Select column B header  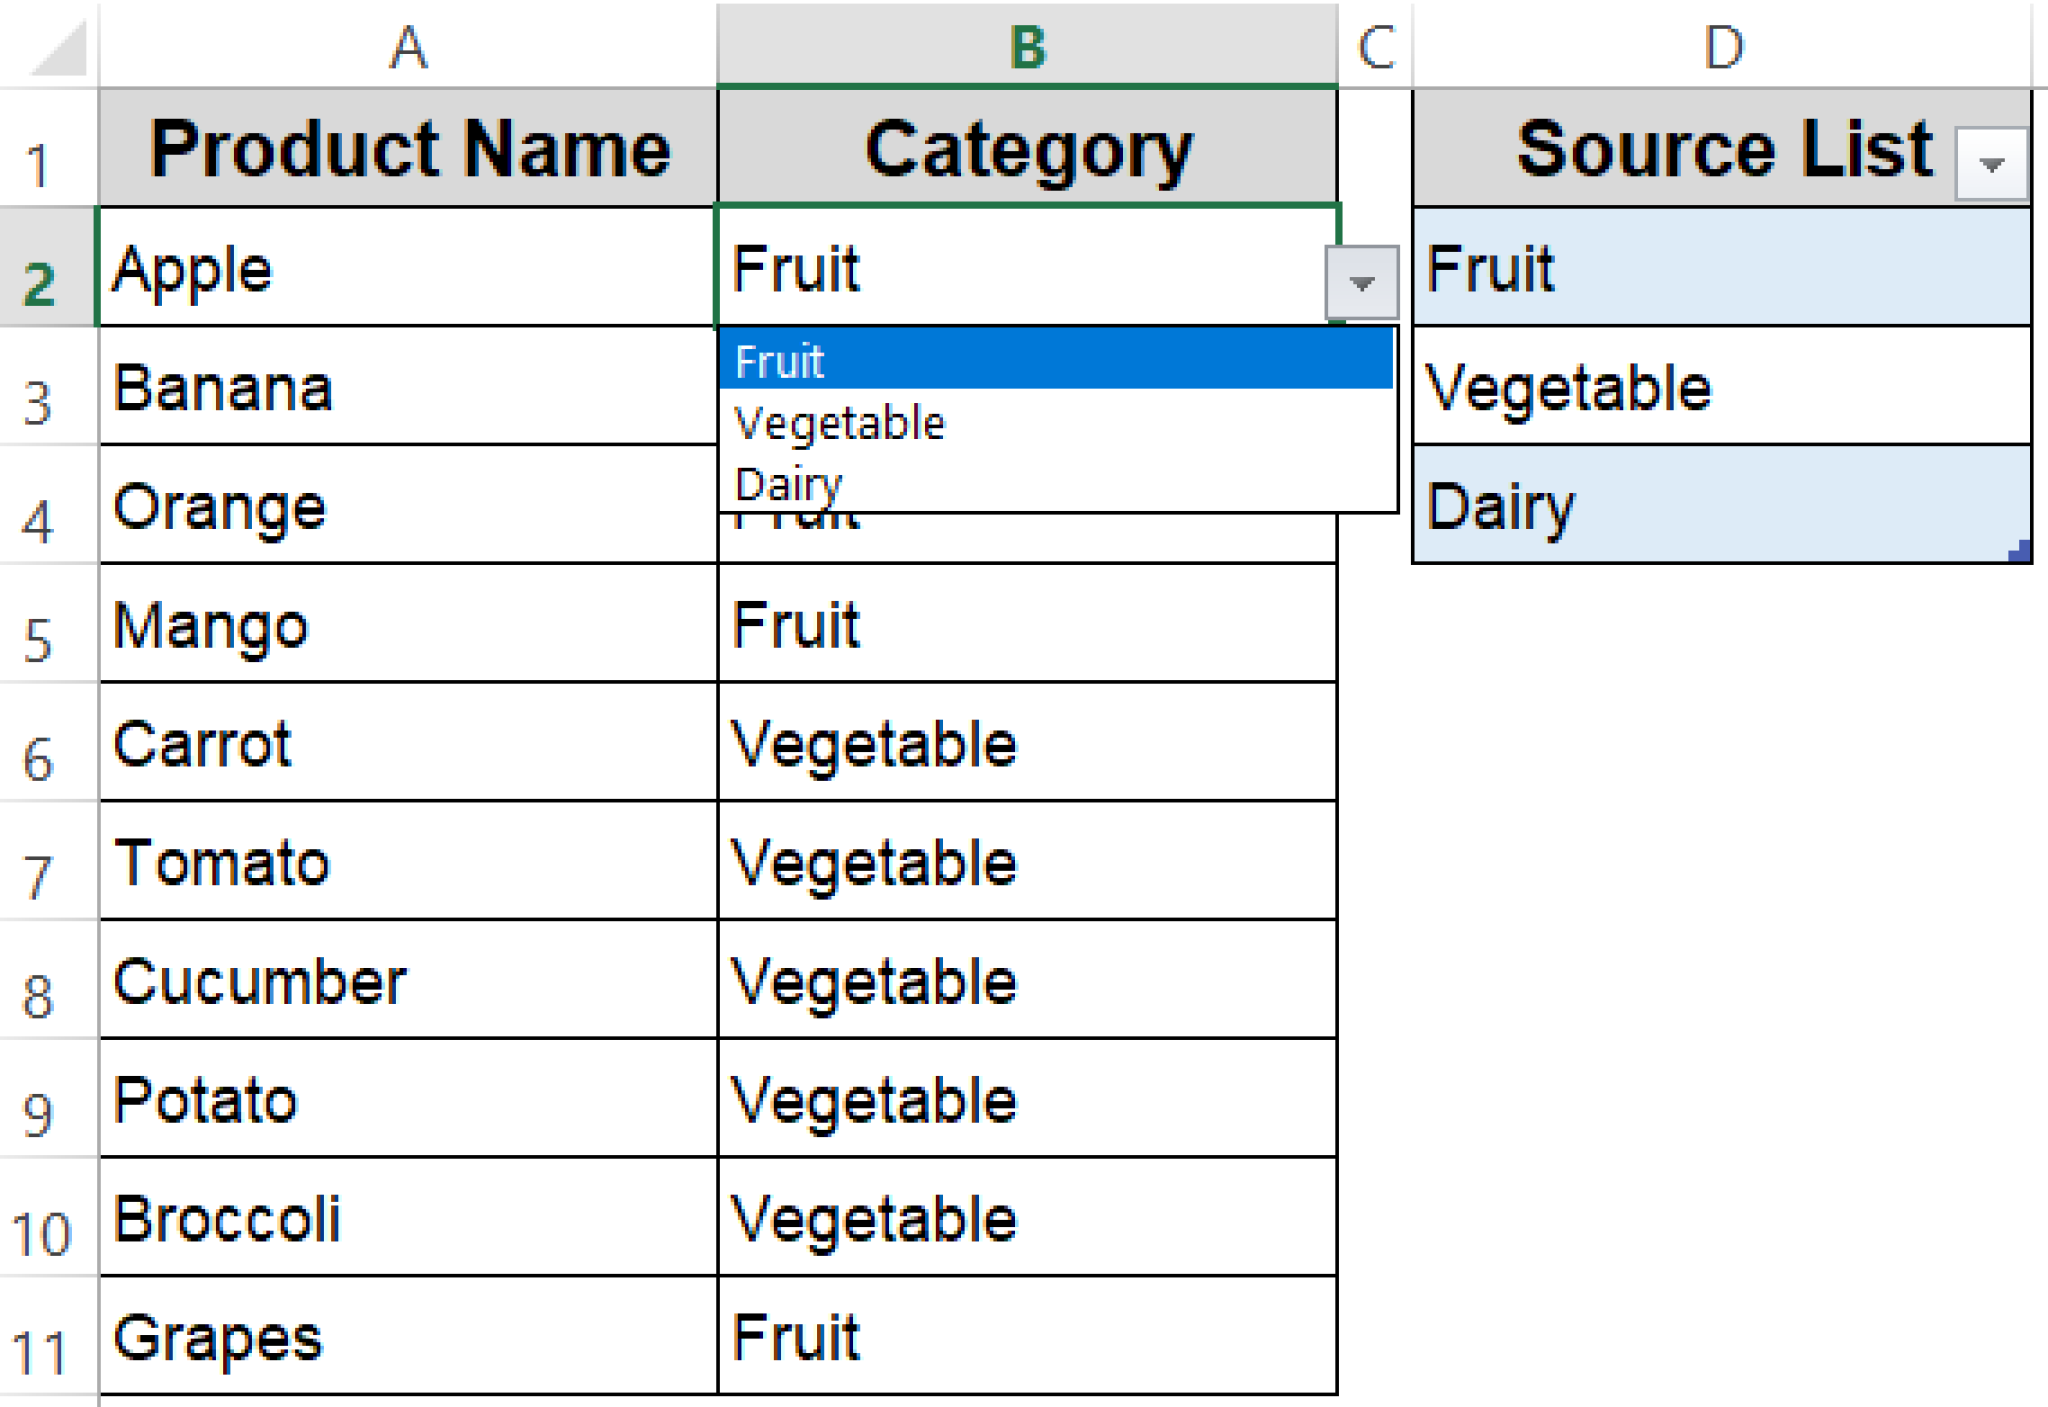(1024, 45)
